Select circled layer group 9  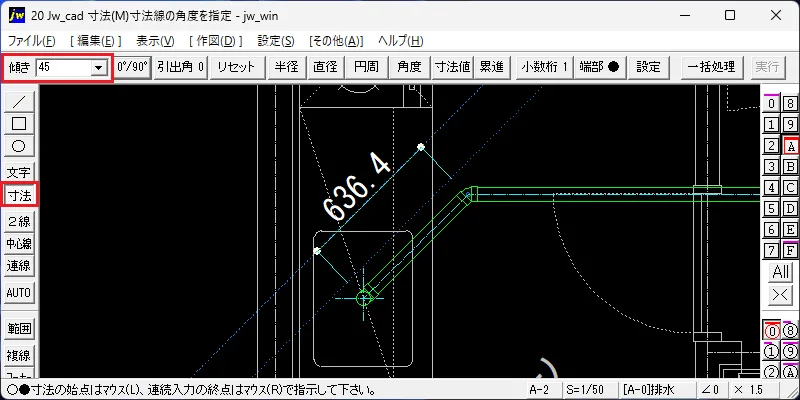tap(790, 352)
